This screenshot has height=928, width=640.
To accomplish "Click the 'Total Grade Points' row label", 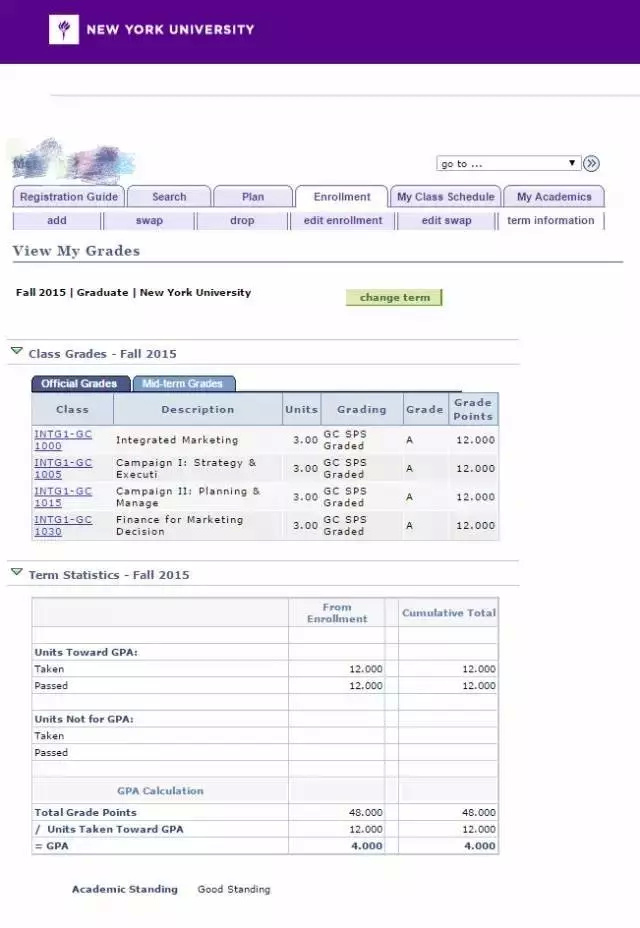I will tap(85, 812).
